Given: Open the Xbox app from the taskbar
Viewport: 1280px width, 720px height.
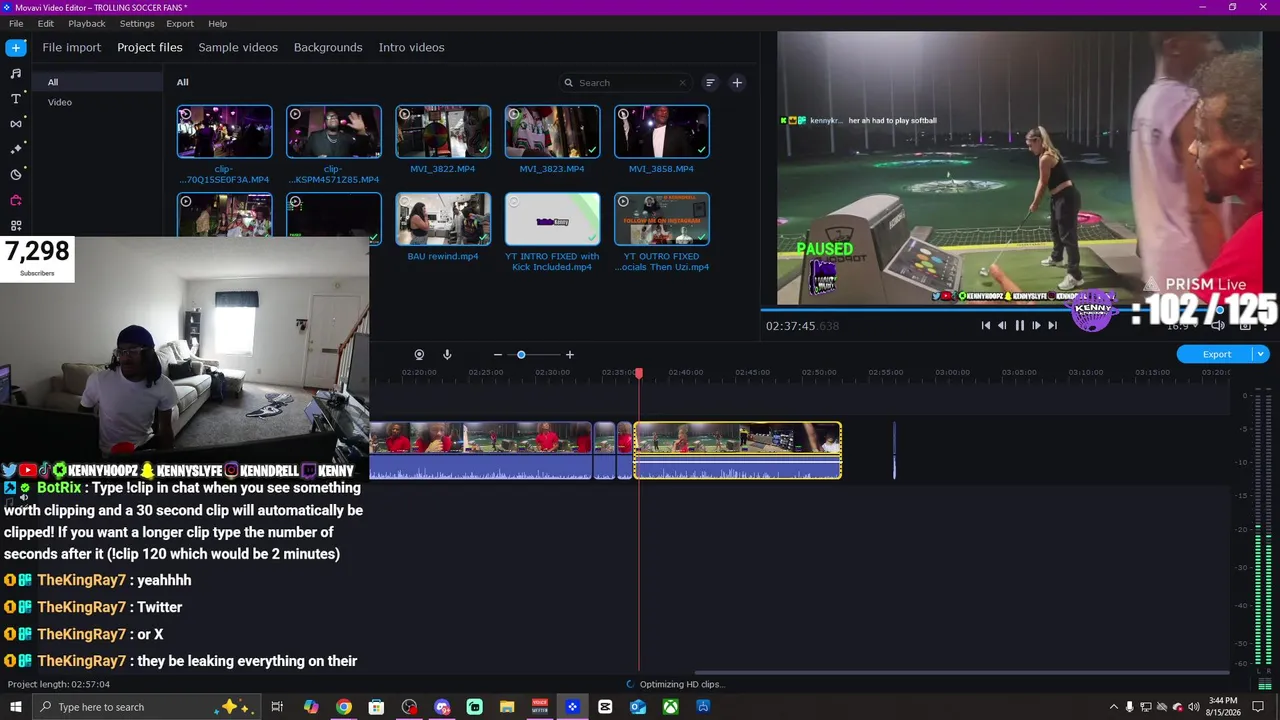Looking at the screenshot, I should pos(670,707).
